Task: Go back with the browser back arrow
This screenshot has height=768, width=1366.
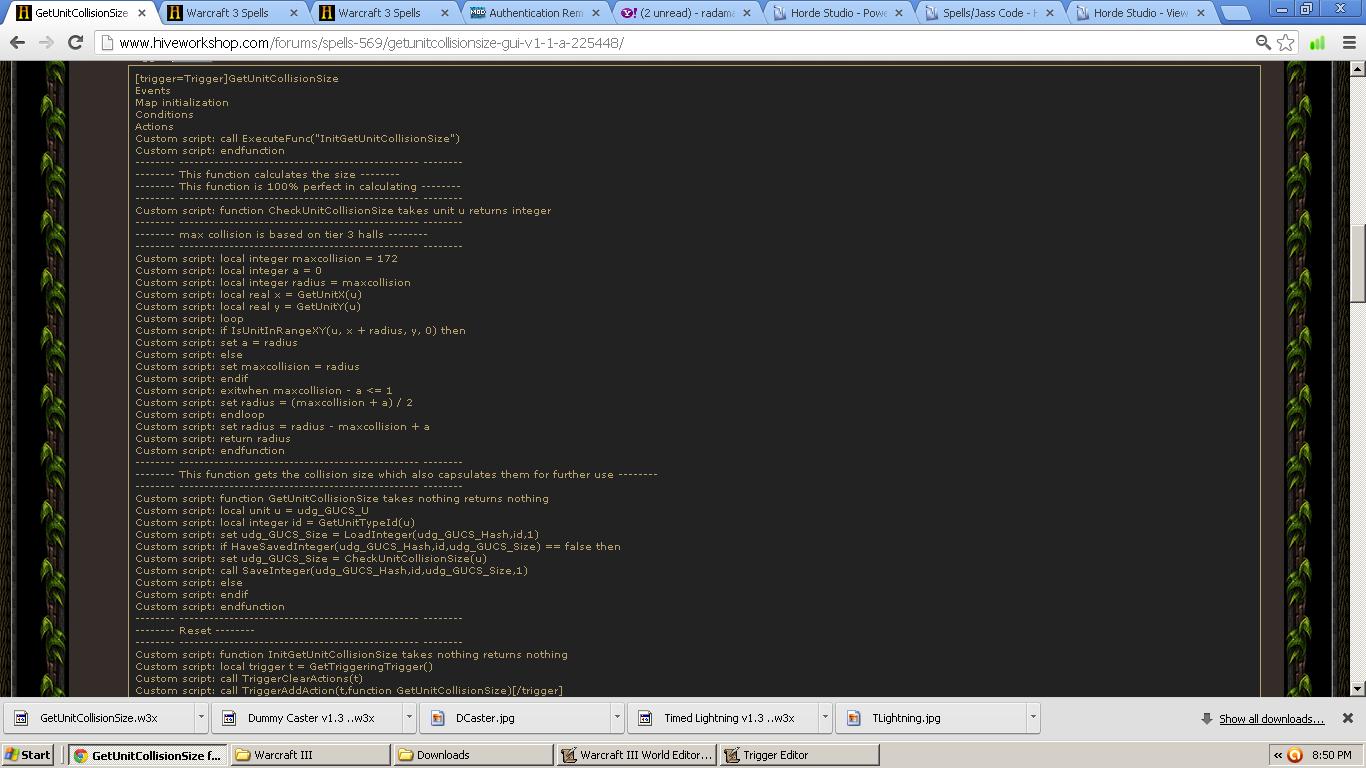Action: point(17,43)
